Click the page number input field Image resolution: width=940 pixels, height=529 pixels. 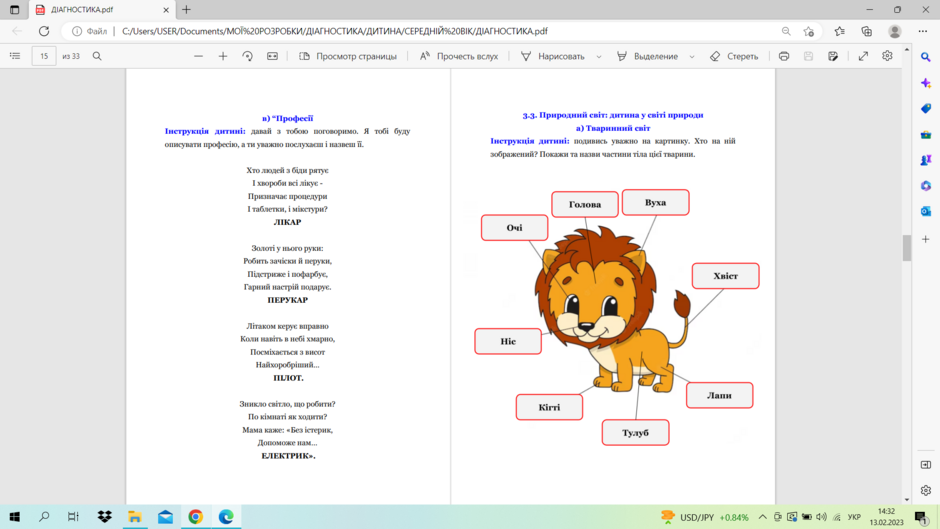pos(44,56)
